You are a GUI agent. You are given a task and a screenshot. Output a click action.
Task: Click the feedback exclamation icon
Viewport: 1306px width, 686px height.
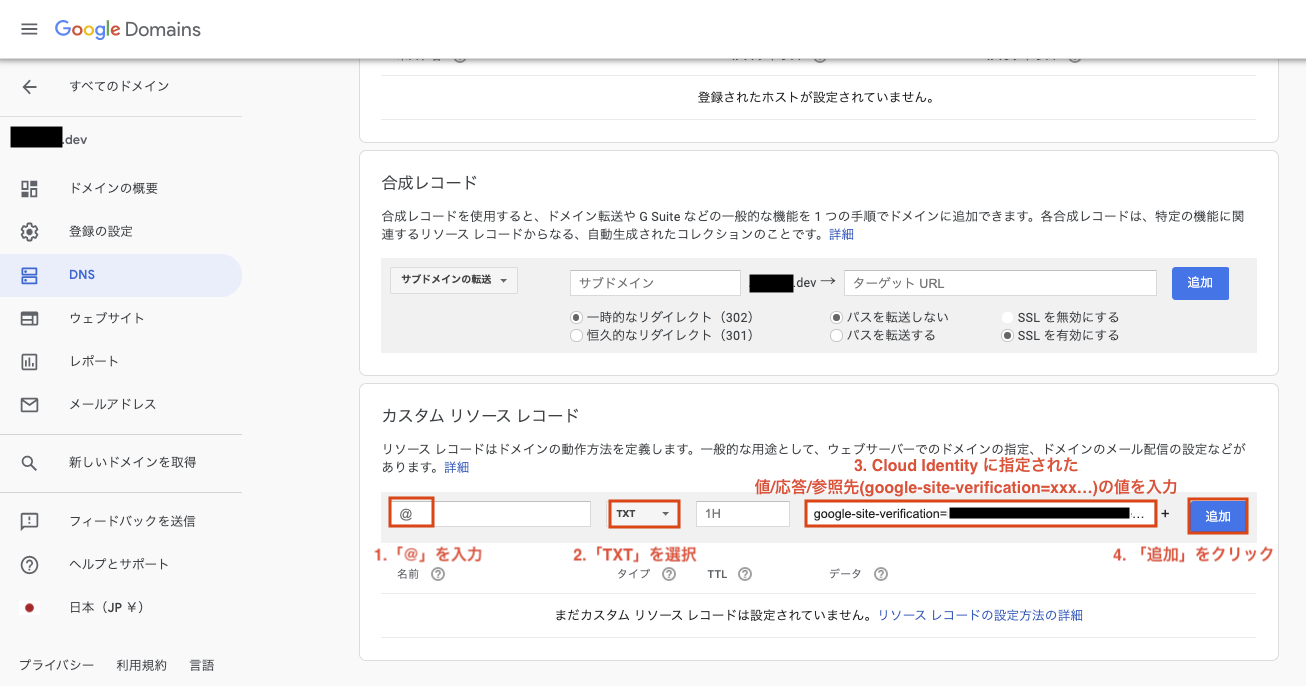tap(29, 521)
